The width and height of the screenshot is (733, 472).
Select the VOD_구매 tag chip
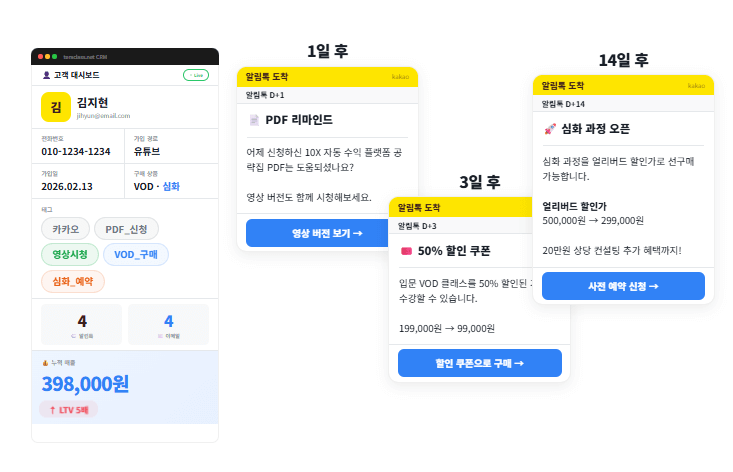[136, 255]
